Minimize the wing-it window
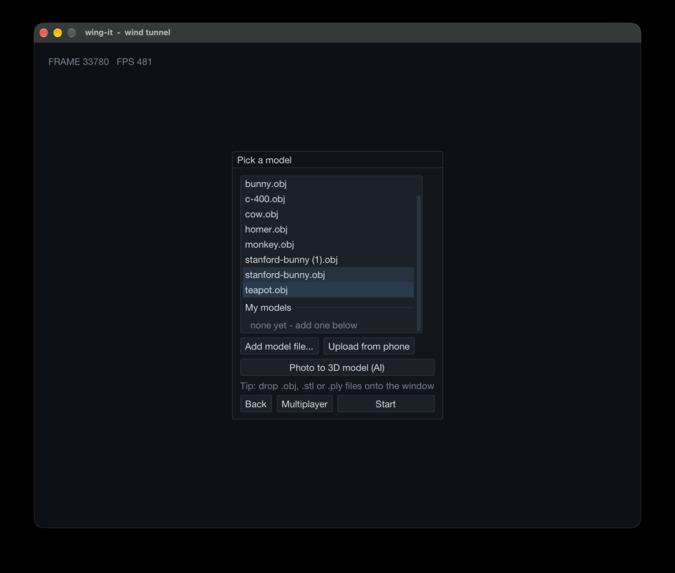 coord(58,33)
